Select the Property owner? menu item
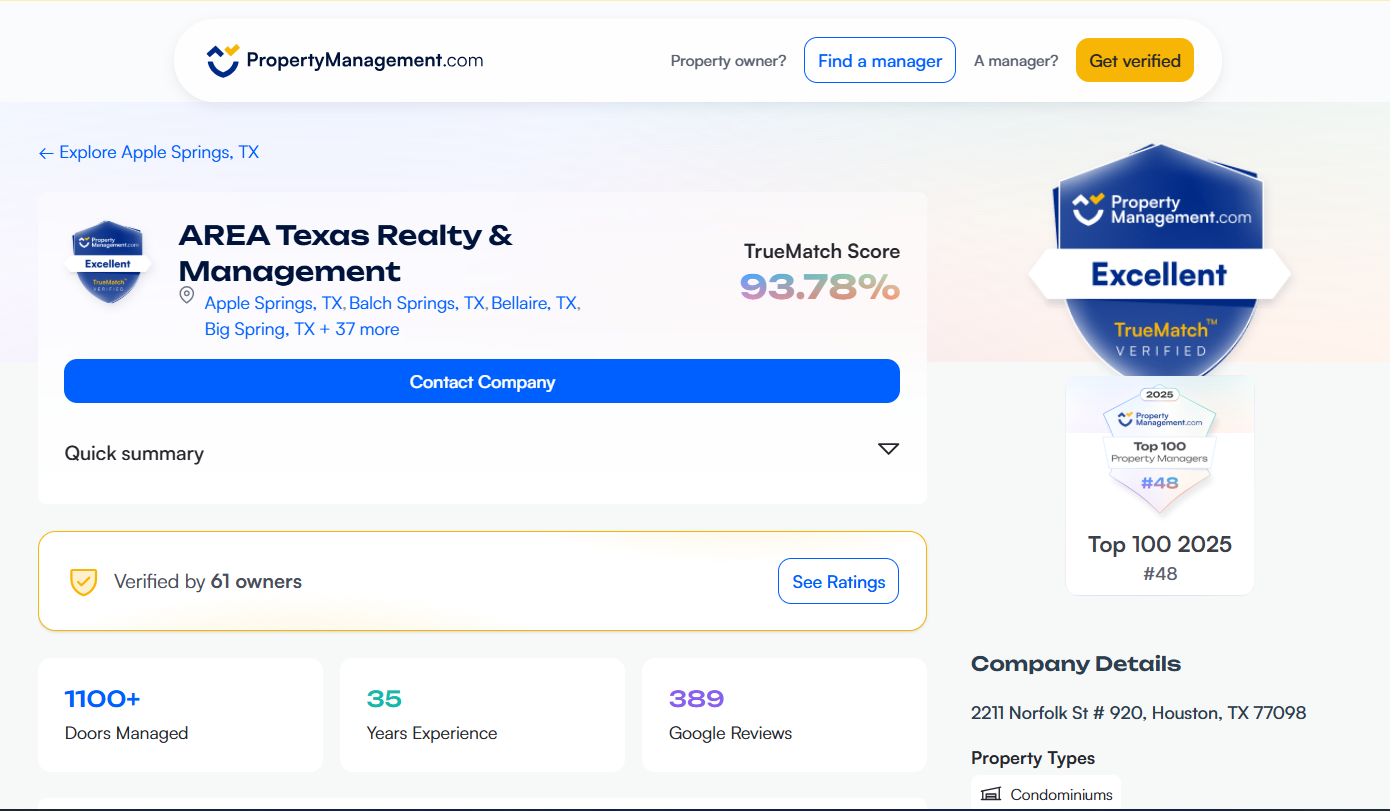This screenshot has width=1390, height=811. pyautogui.click(x=728, y=60)
